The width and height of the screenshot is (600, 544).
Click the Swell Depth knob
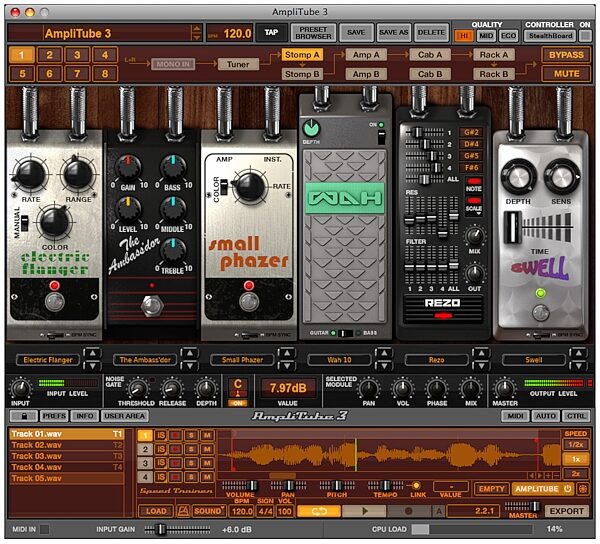coord(518,176)
